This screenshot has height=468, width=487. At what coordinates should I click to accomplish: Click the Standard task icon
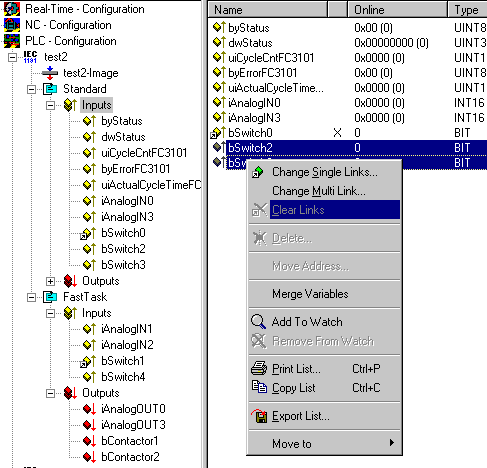click(50, 89)
